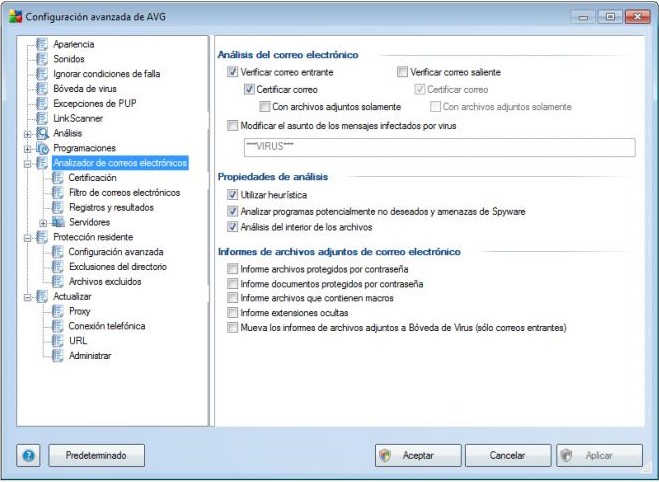Expand the Servidores tree node
This screenshot has width=659, height=482.
point(43,223)
